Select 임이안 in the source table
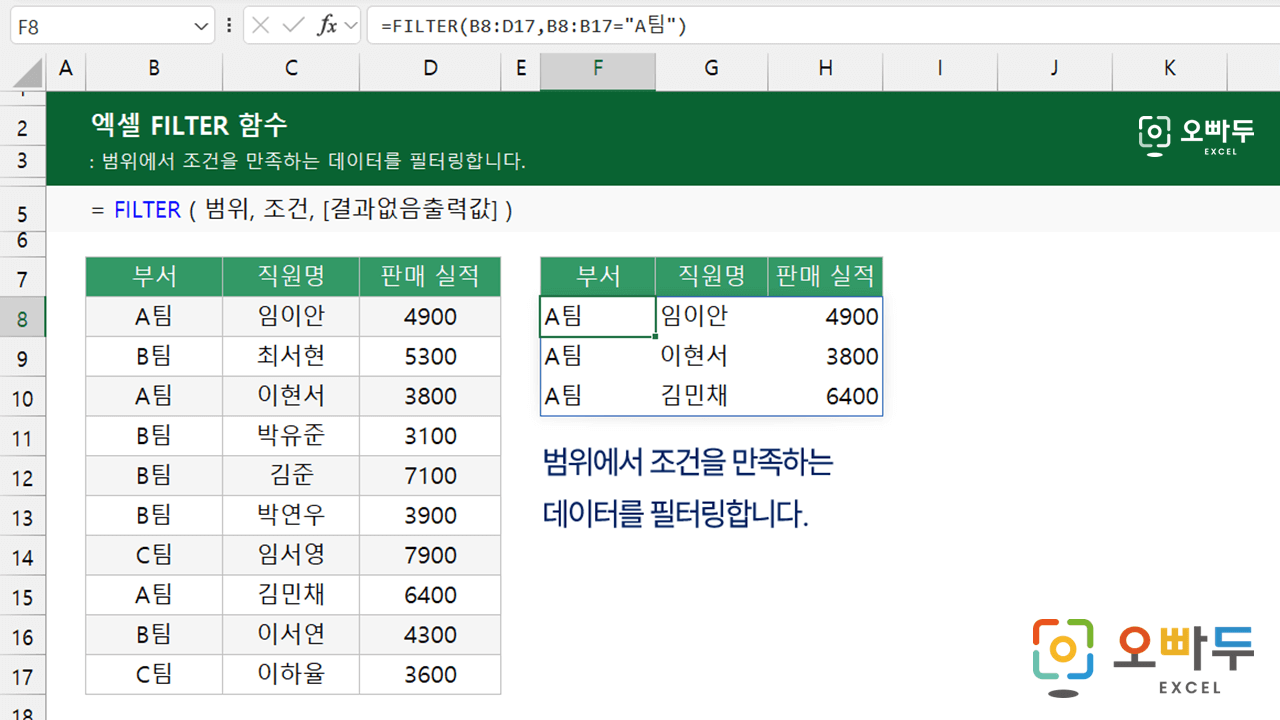The height and width of the screenshot is (720, 1280). pyautogui.click(x=291, y=317)
